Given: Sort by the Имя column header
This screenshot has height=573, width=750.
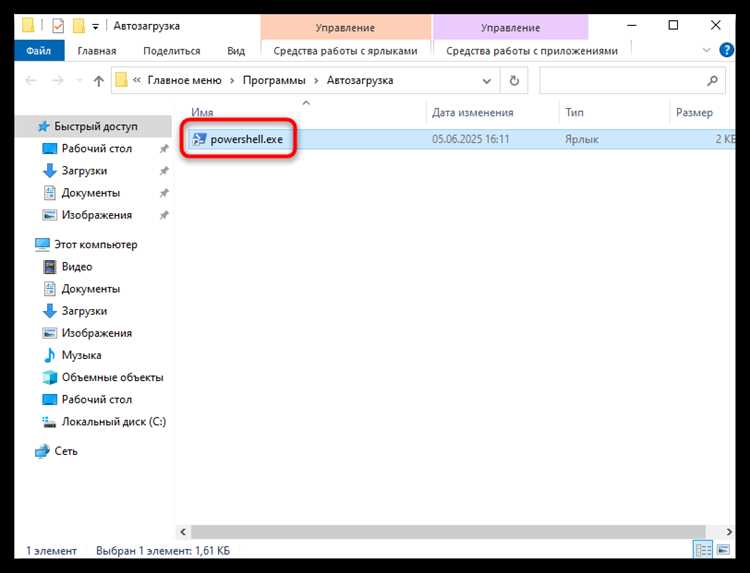Looking at the screenshot, I should pyautogui.click(x=202, y=112).
